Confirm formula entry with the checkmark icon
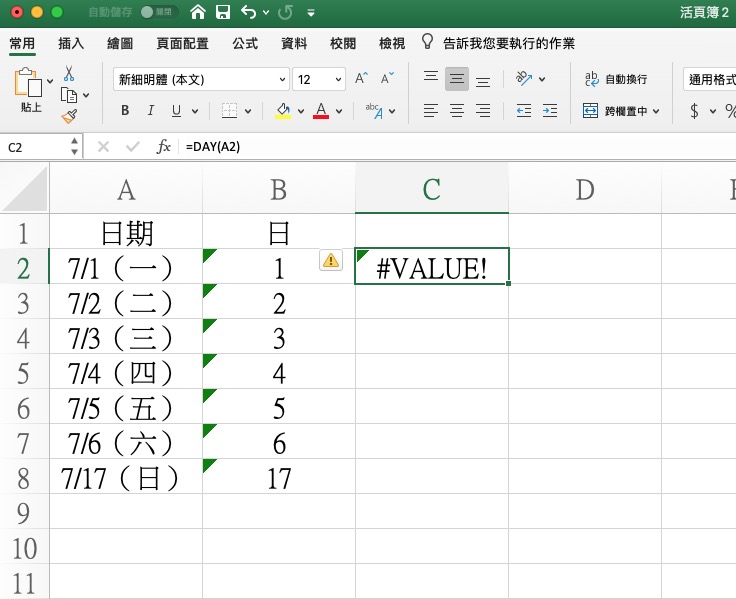Image resolution: width=736 pixels, height=599 pixels. (133, 147)
